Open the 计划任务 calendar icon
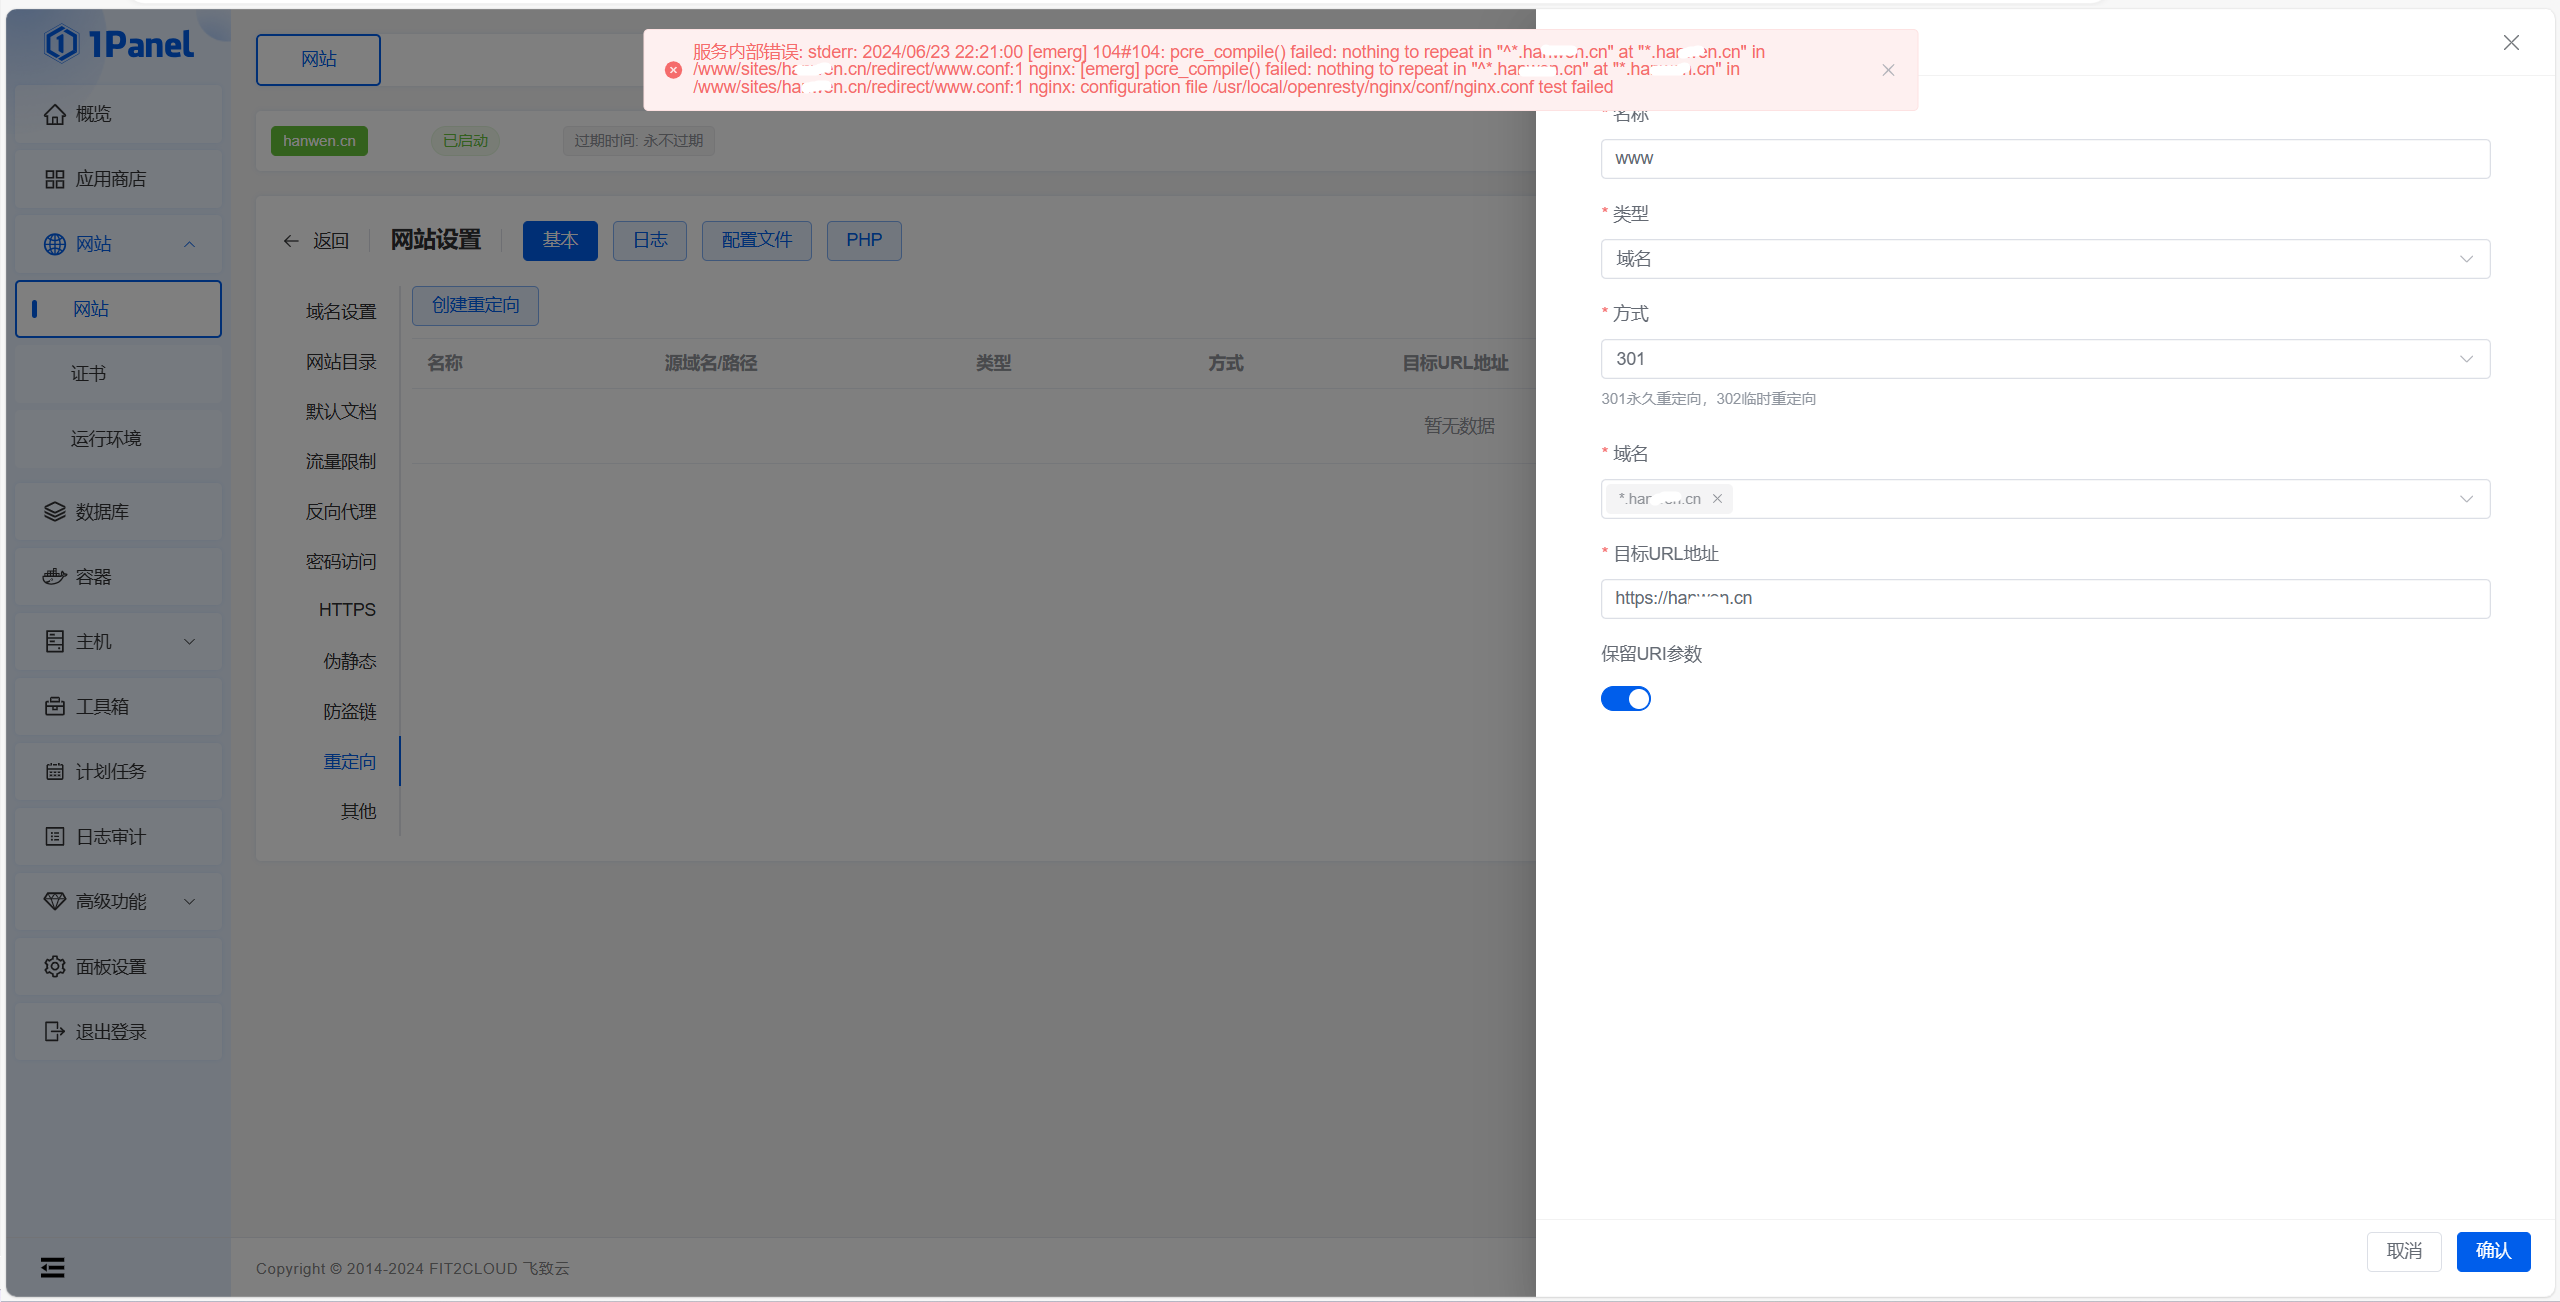Viewport: 2560px width, 1302px height. click(x=55, y=772)
